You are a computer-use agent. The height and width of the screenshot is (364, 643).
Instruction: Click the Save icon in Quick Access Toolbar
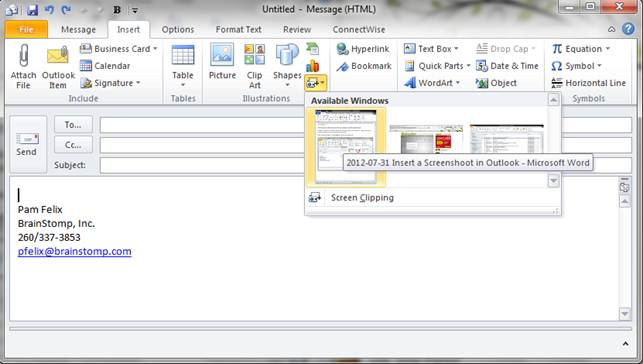pos(32,9)
